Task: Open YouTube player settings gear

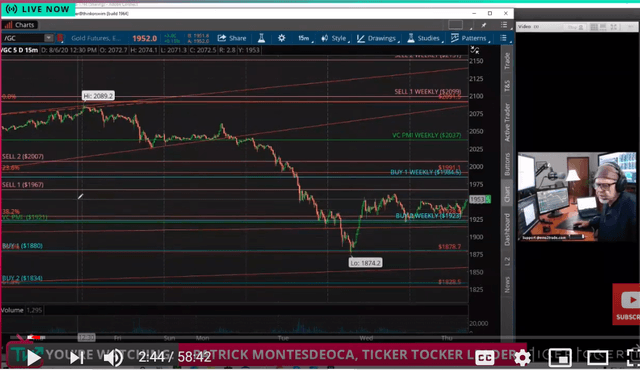Action: 522,358
